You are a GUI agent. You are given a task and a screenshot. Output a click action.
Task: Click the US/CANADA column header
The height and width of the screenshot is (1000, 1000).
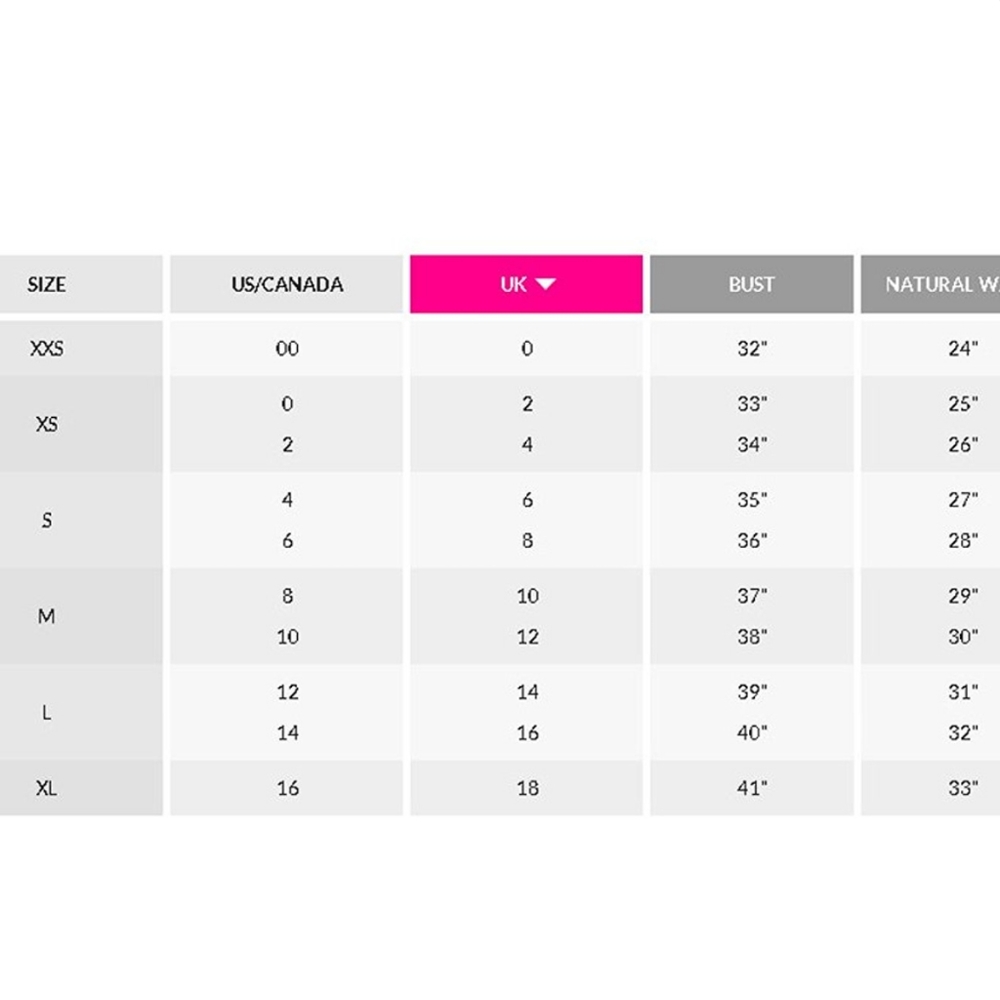[287, 284]
